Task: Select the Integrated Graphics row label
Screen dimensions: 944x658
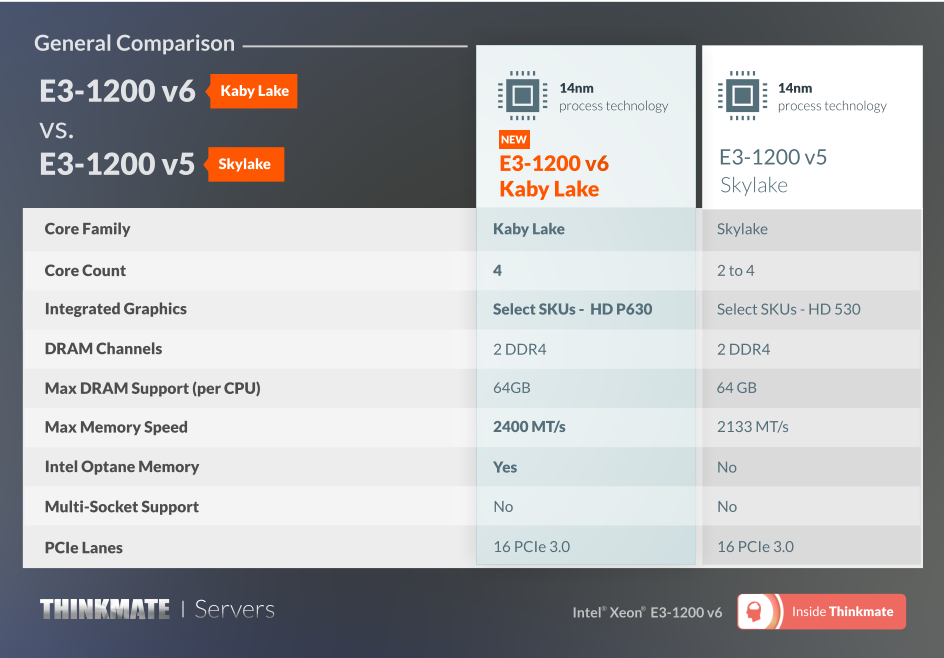Action: (x=116, y=309)
